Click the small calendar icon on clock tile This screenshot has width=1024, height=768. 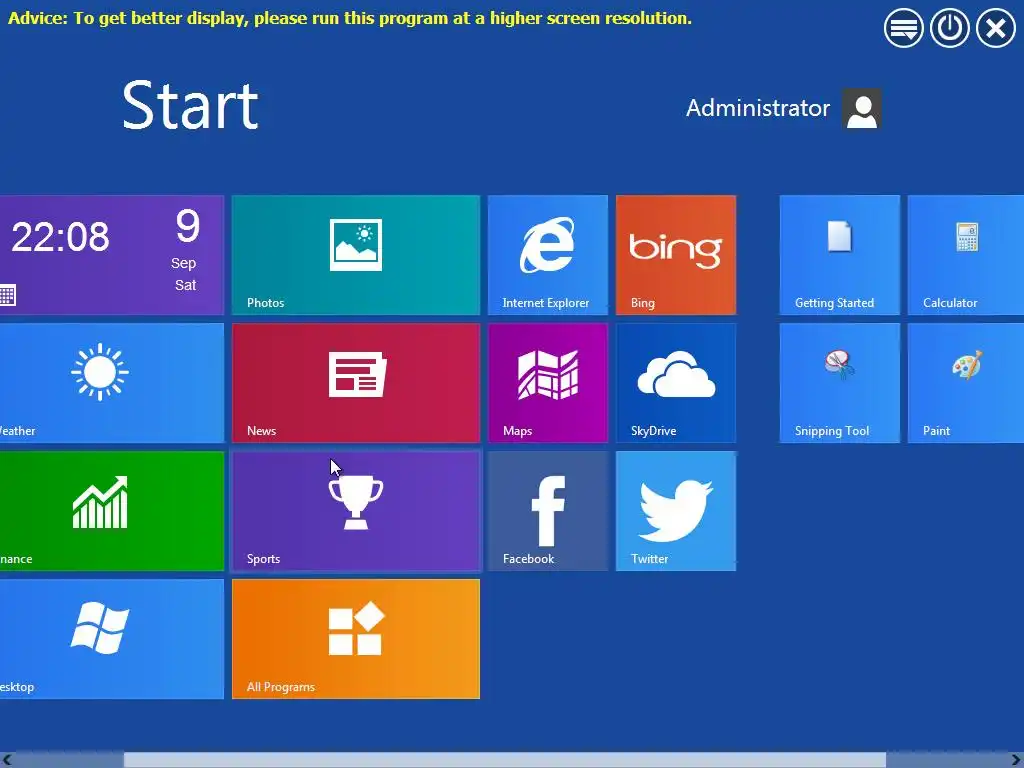(x=7, y=295)
